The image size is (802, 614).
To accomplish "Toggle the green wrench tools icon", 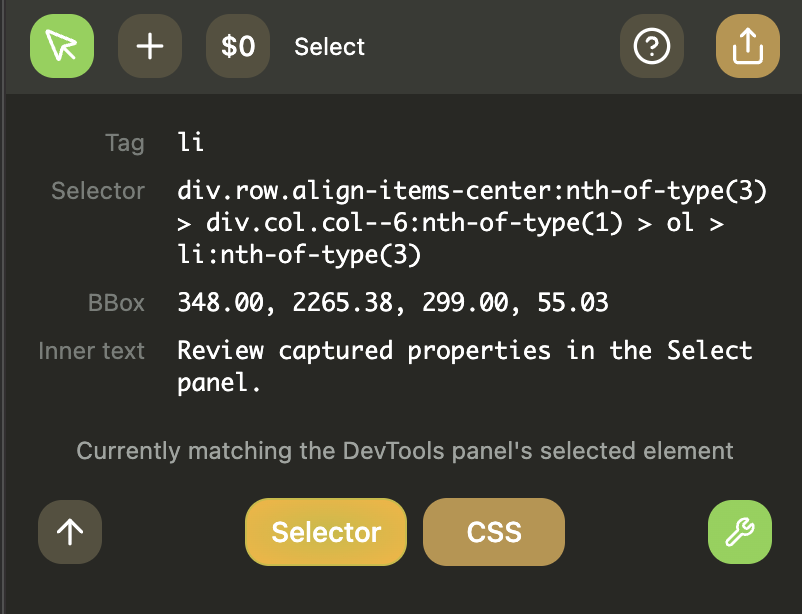I will click(x=739, y=531).
